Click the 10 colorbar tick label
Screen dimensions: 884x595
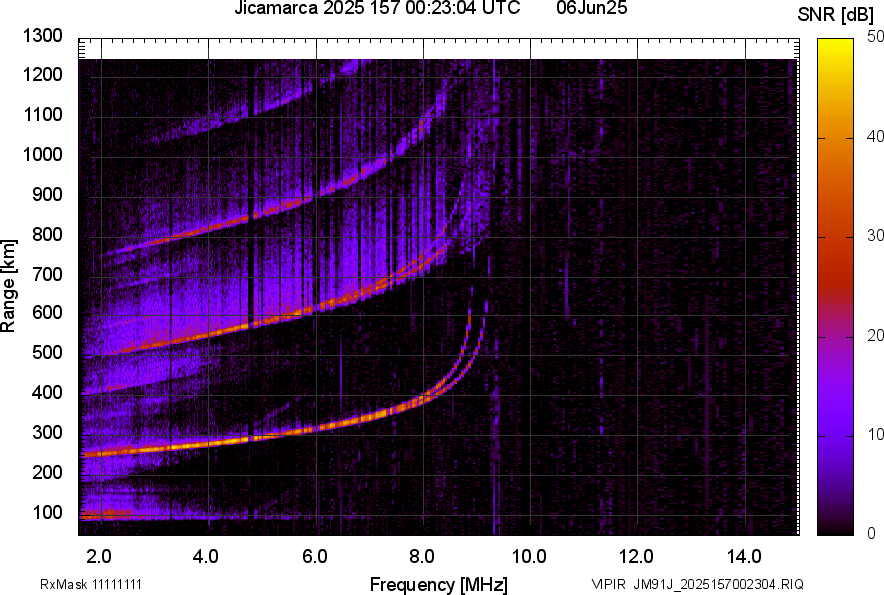point(876,434)
